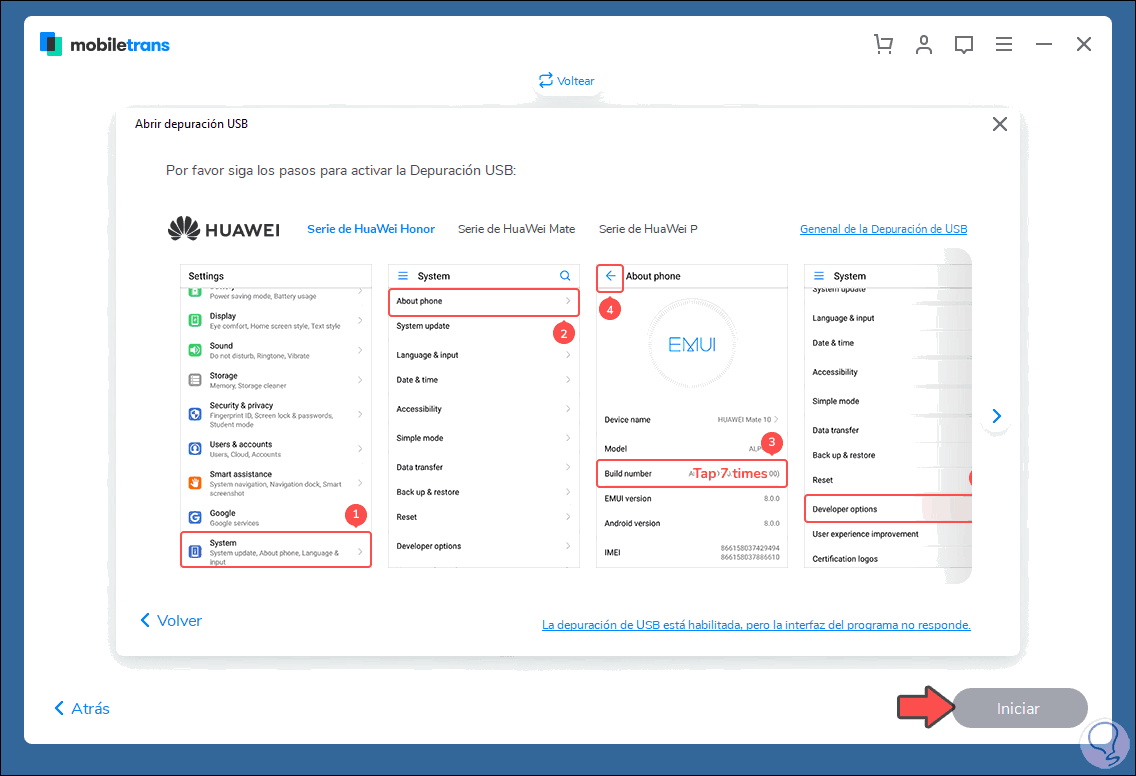Click the HUAWEI brand logo
Viewport: 1136px width, 776px height.
[x=224, y=229]
